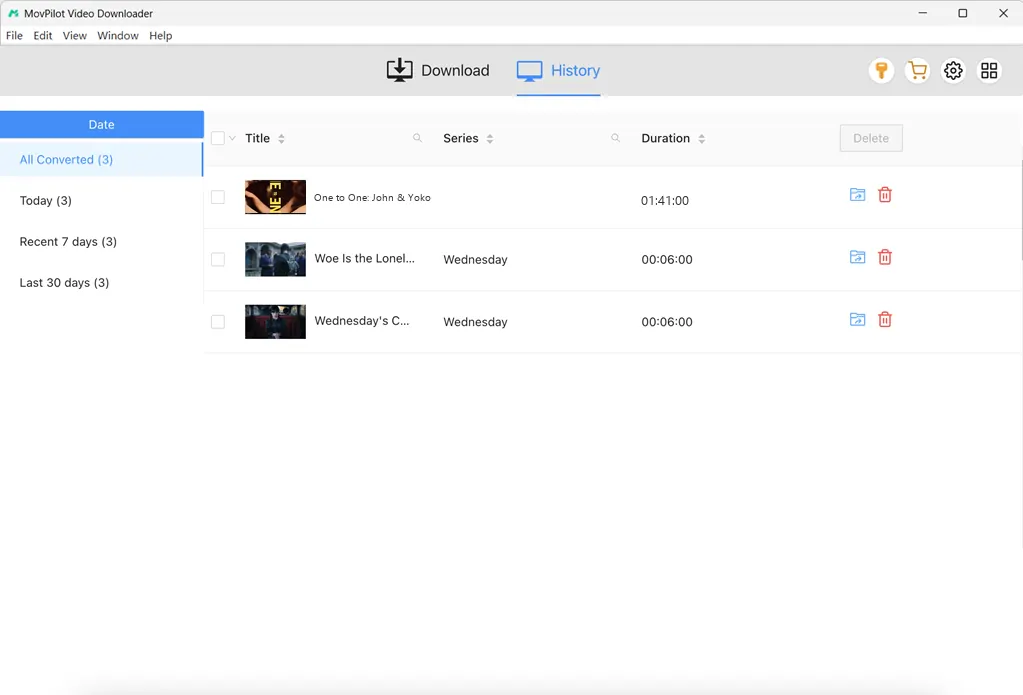Click thumbnail of One to One: John & Yoko
Screen dimensions: 1023x695
pos(275,197)
